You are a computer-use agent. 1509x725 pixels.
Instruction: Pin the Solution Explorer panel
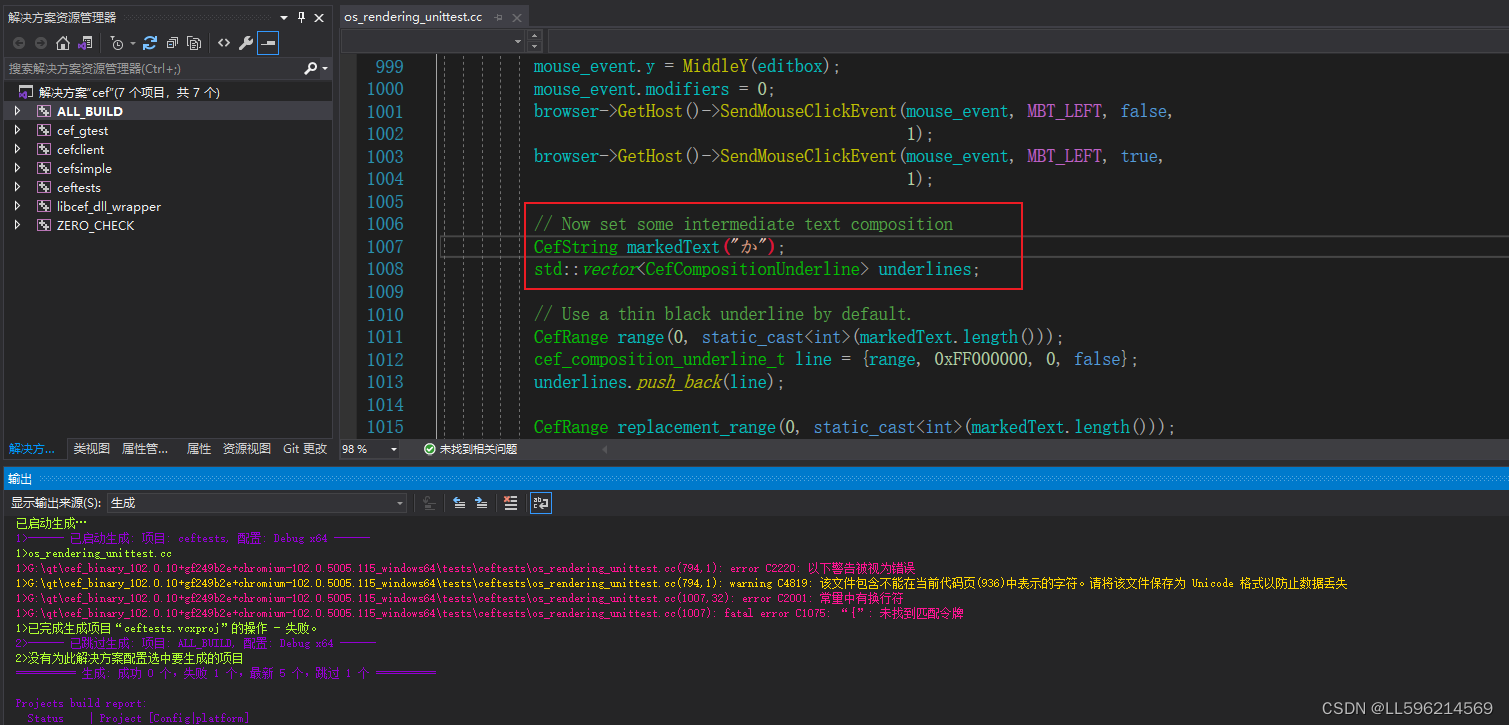pyautogui.click(x=301, y=17)
